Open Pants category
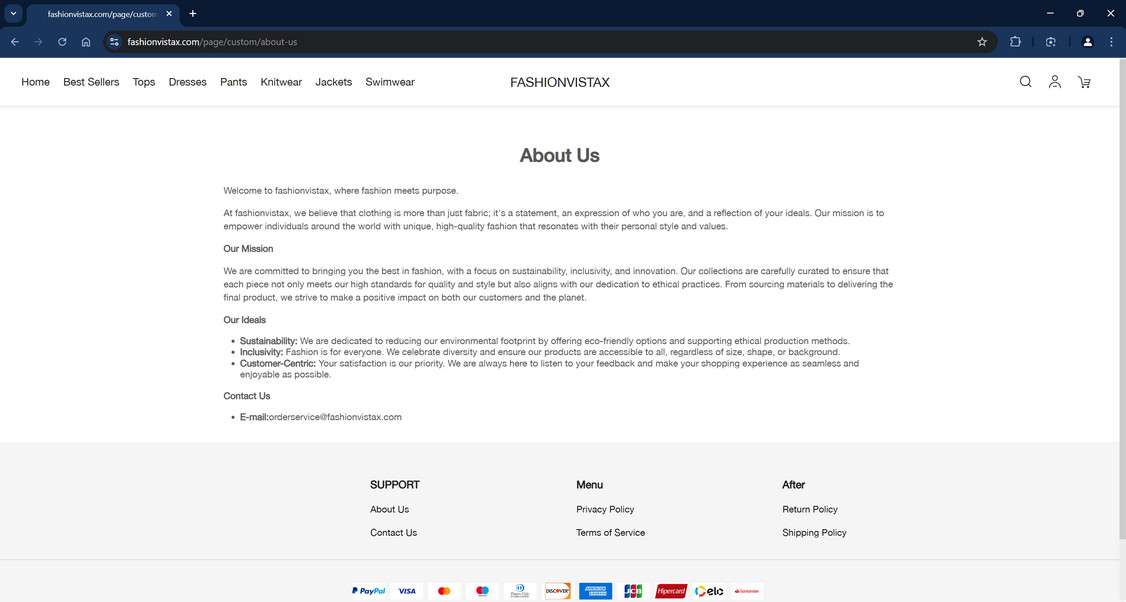Image resolution: width=1126 pixels, height=602 pixels. 233,82
